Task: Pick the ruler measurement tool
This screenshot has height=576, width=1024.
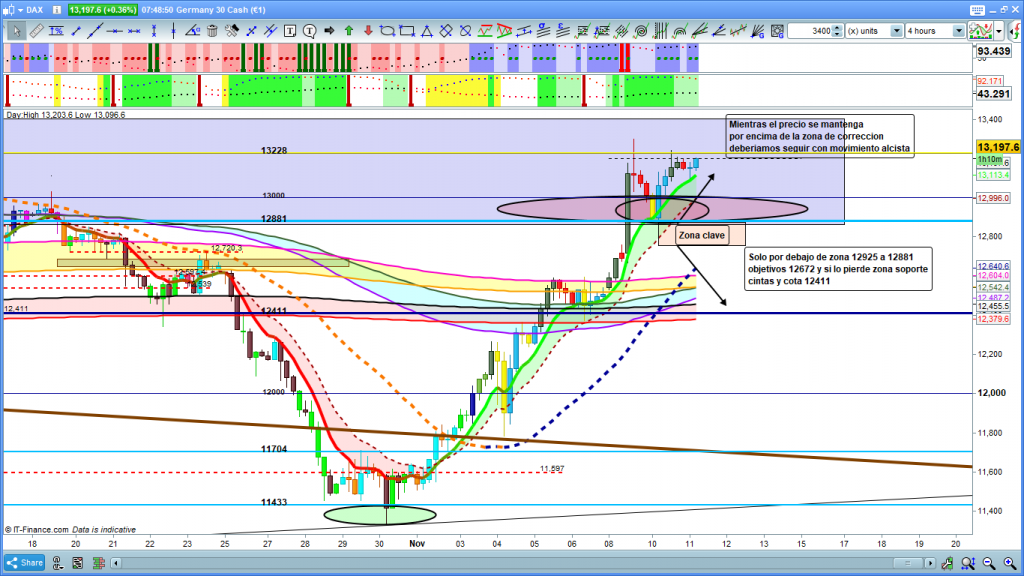Action: pyautogui.click(x=37, y=31)
